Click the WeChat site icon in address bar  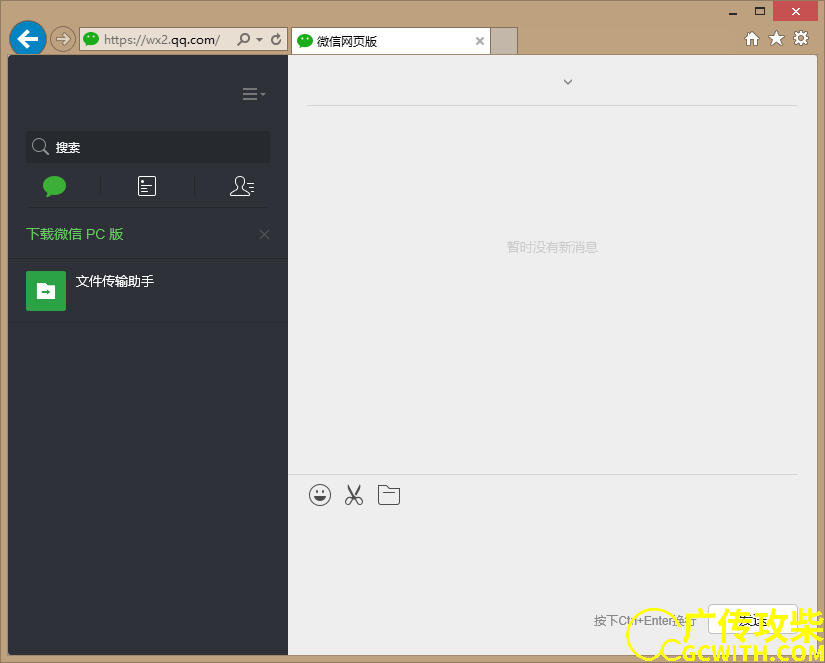91,39
